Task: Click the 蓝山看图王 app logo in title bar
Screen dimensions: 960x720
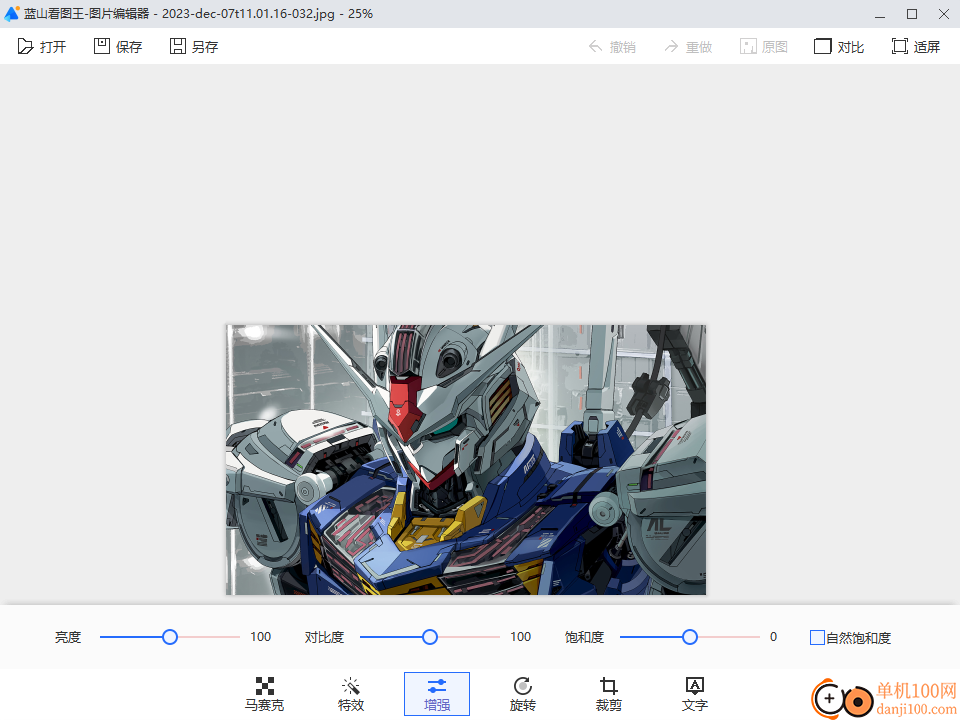Action: click(11, 13)
